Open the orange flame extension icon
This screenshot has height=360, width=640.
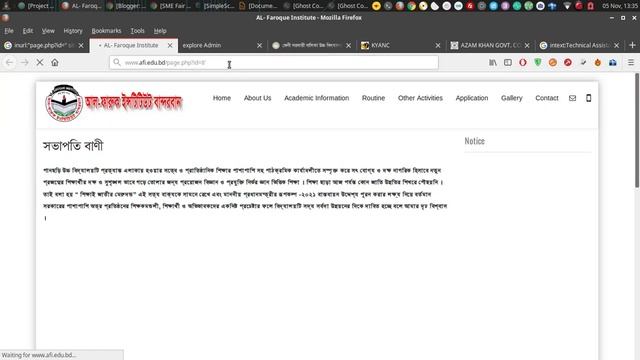click(x=598, y=62)
